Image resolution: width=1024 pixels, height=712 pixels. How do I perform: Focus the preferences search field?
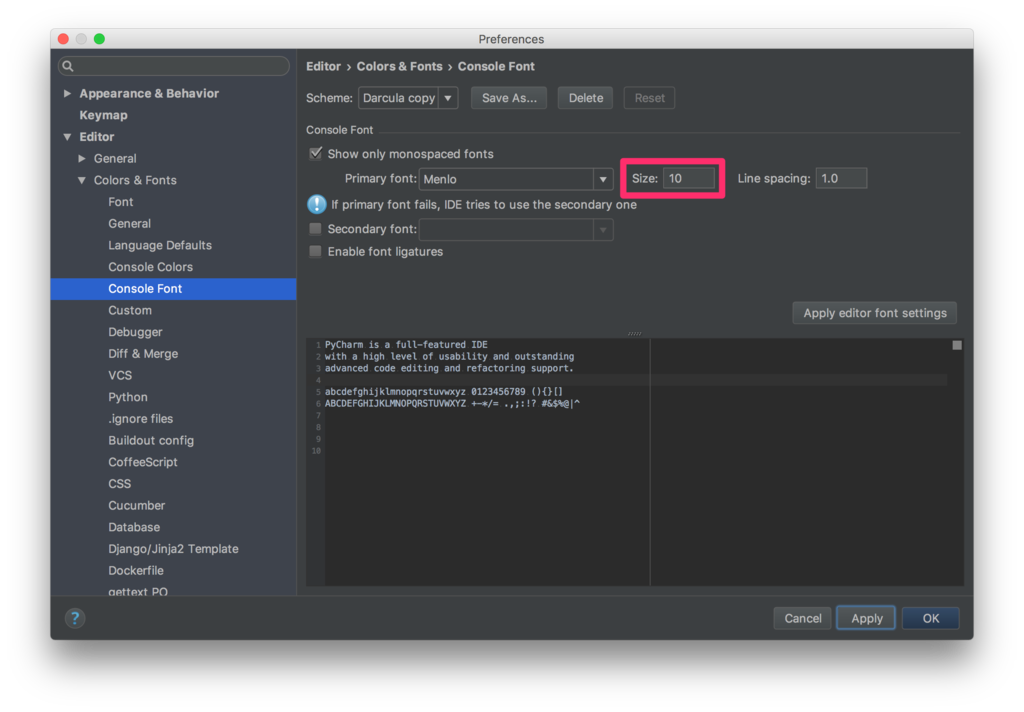174,66
